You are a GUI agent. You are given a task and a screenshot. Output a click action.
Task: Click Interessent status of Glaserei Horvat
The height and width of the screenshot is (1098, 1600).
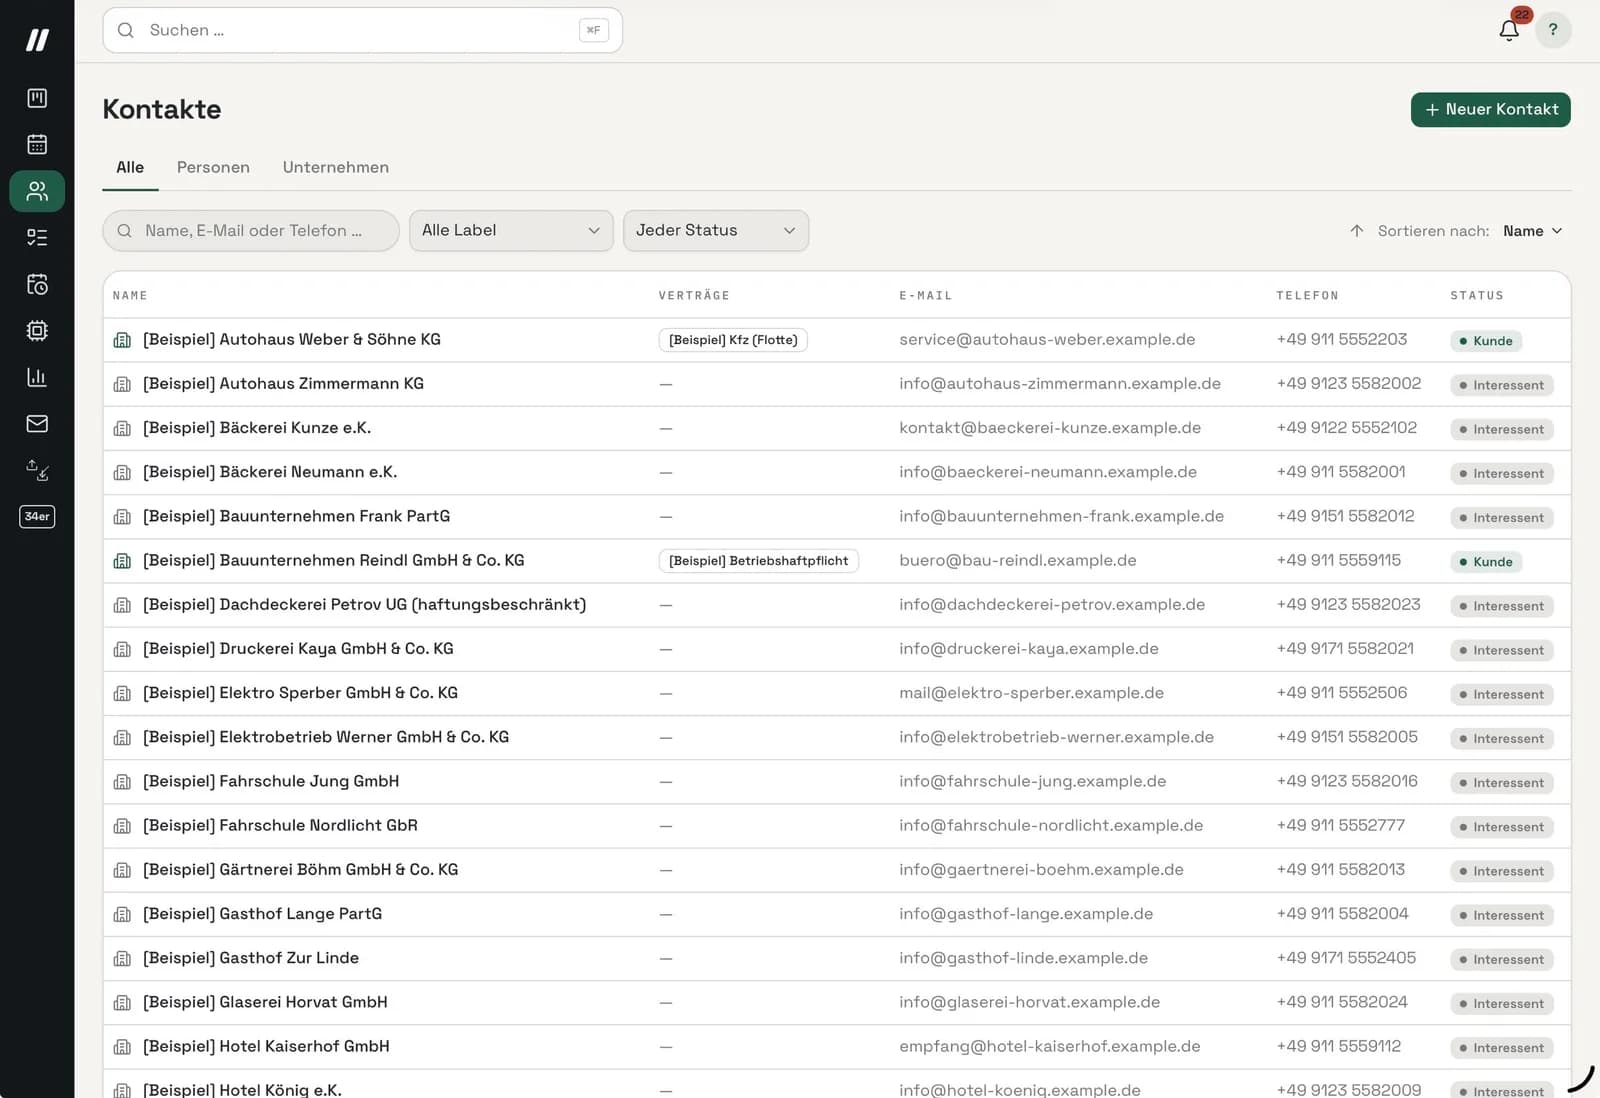click(x=1502, y=1004)
